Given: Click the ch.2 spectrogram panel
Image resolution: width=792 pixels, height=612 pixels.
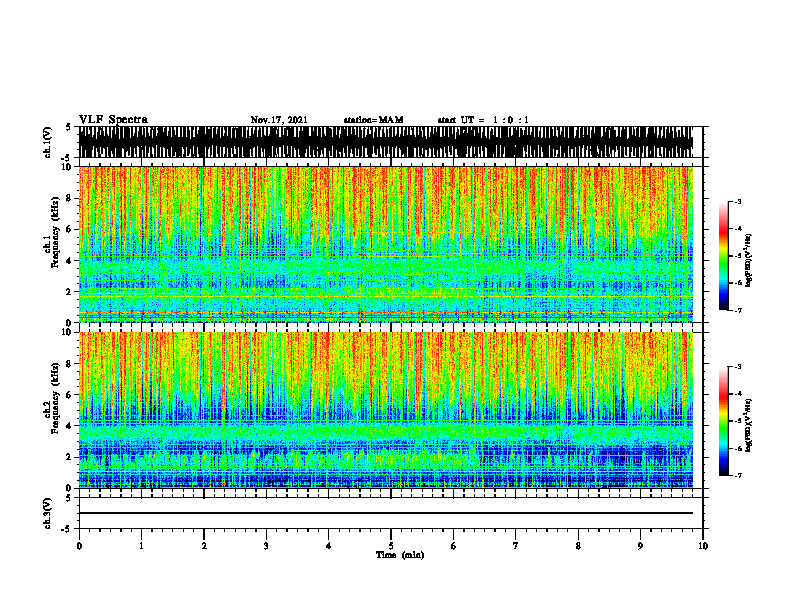Looking at the screenshot, I should pos(386,410).
